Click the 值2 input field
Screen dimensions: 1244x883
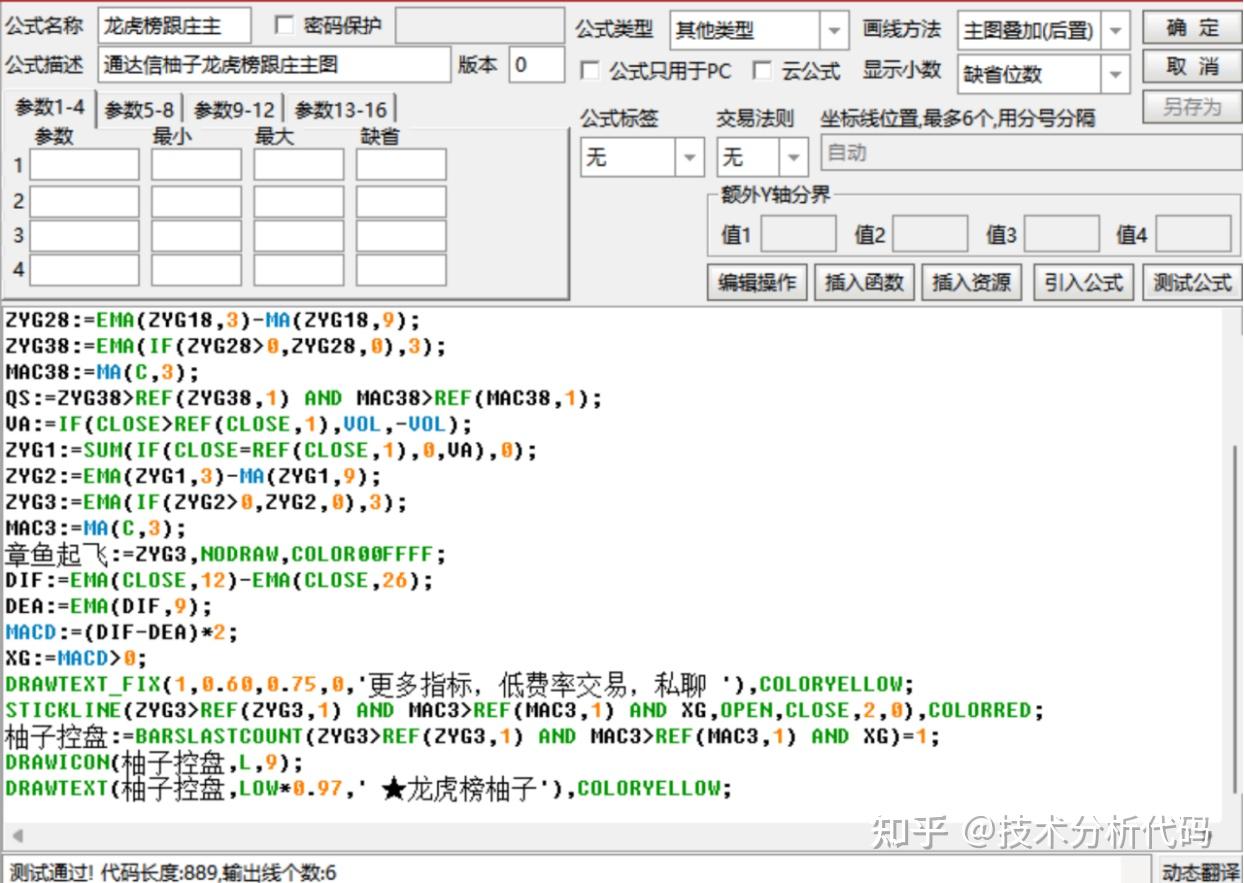(930, 234)
